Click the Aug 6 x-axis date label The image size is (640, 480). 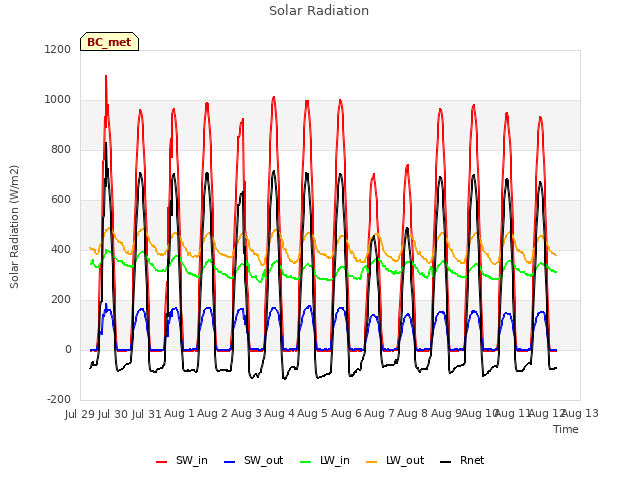coord(346,414)
